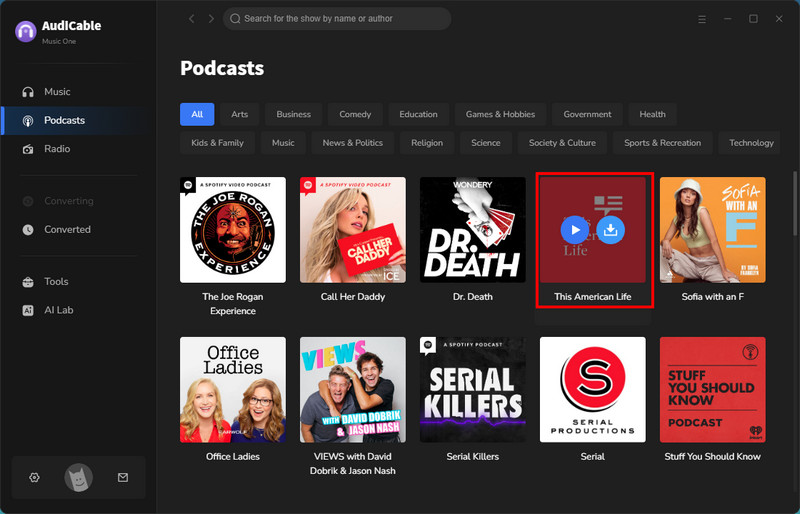Filter podcasts by Society & Culture
The width and height of the screenshot is (800, 514).
(x=562, y=143)
